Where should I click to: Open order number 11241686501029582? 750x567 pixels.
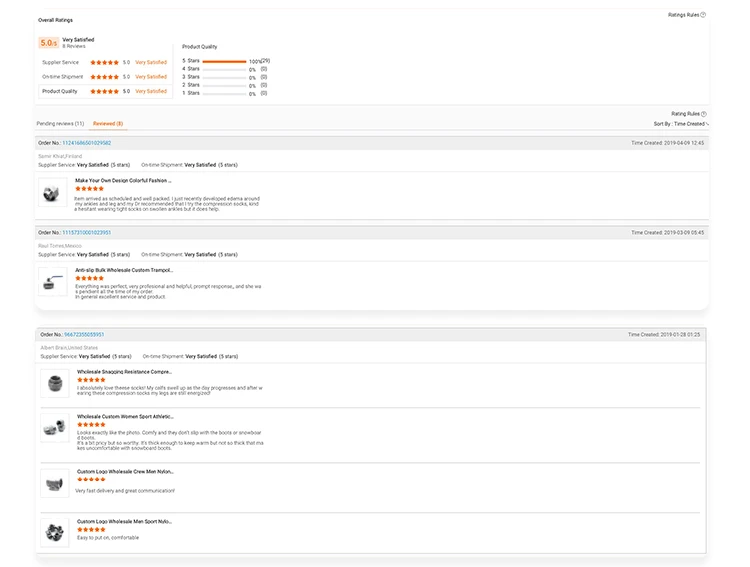click(87, 143)
